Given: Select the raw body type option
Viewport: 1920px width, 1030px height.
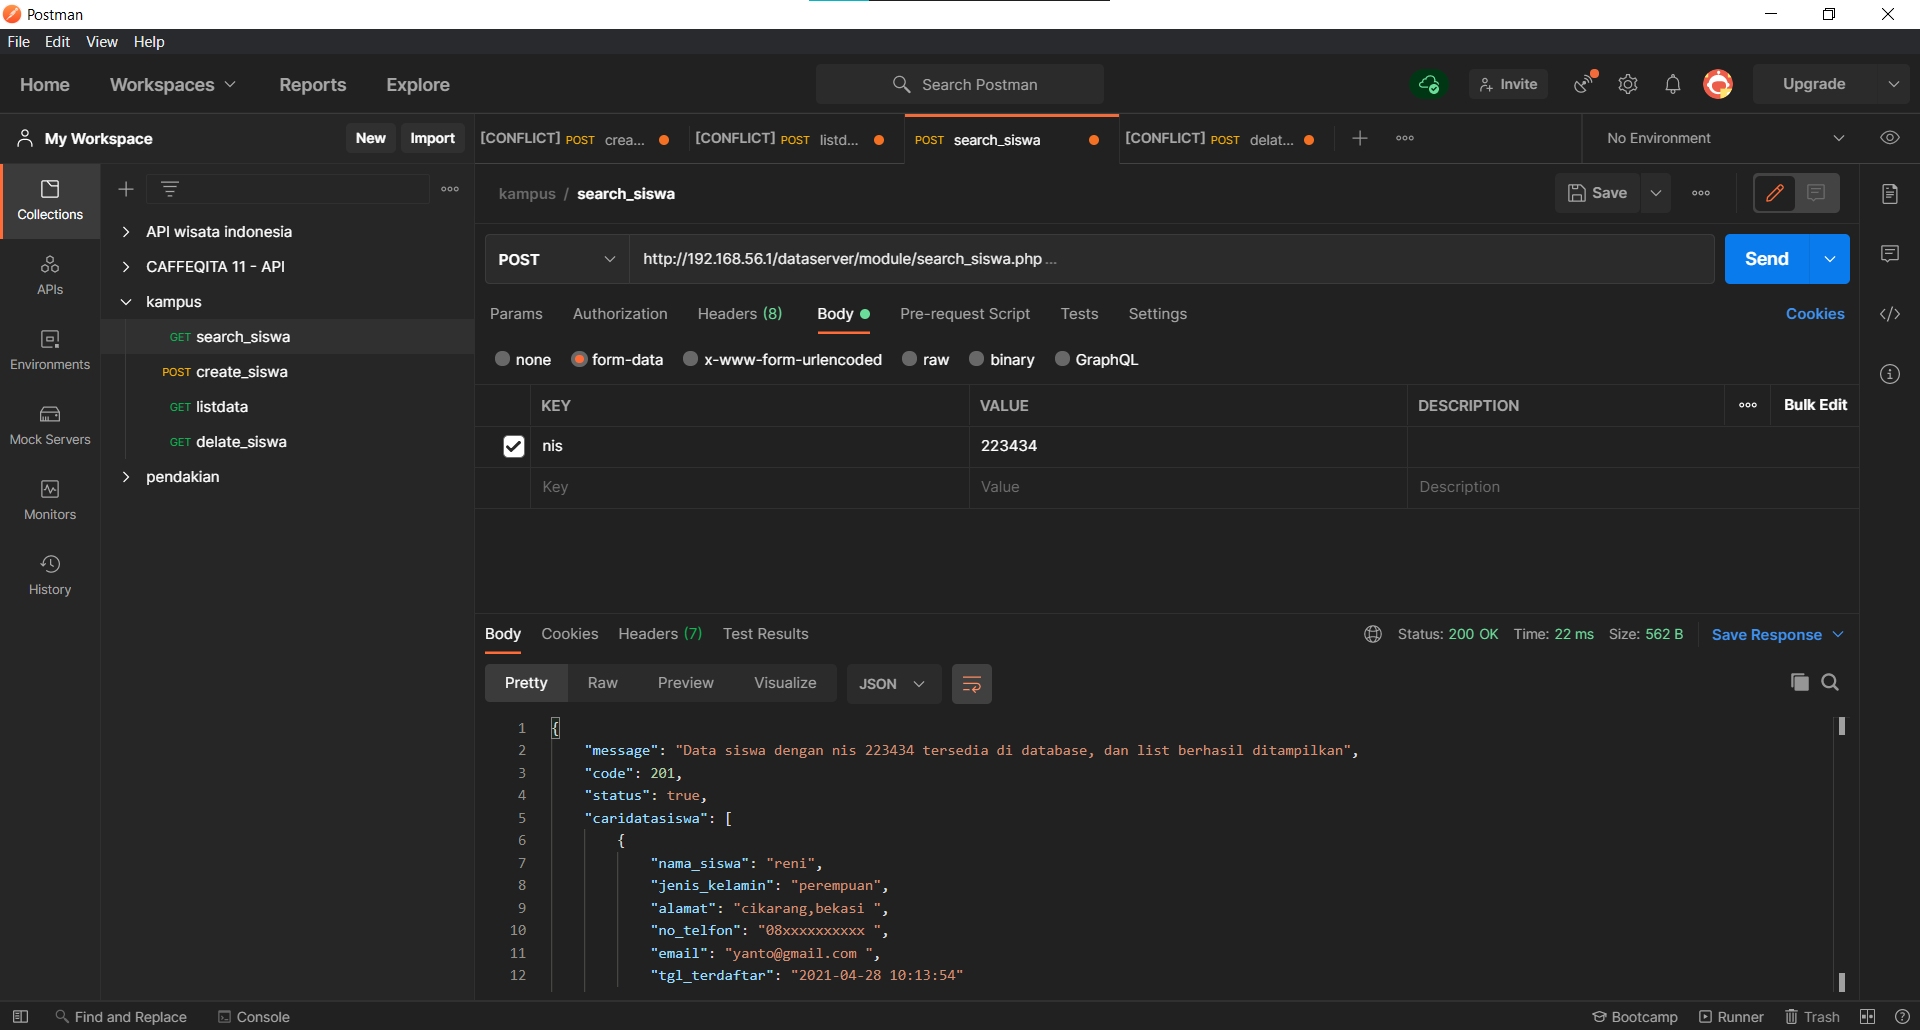Looking at the screenshot, I should click(x=925, y=359).
